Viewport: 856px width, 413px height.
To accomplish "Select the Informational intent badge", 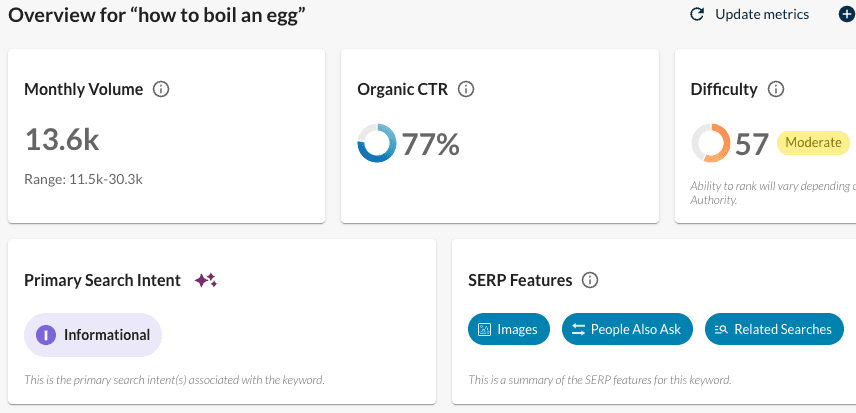I will point(93,335).
